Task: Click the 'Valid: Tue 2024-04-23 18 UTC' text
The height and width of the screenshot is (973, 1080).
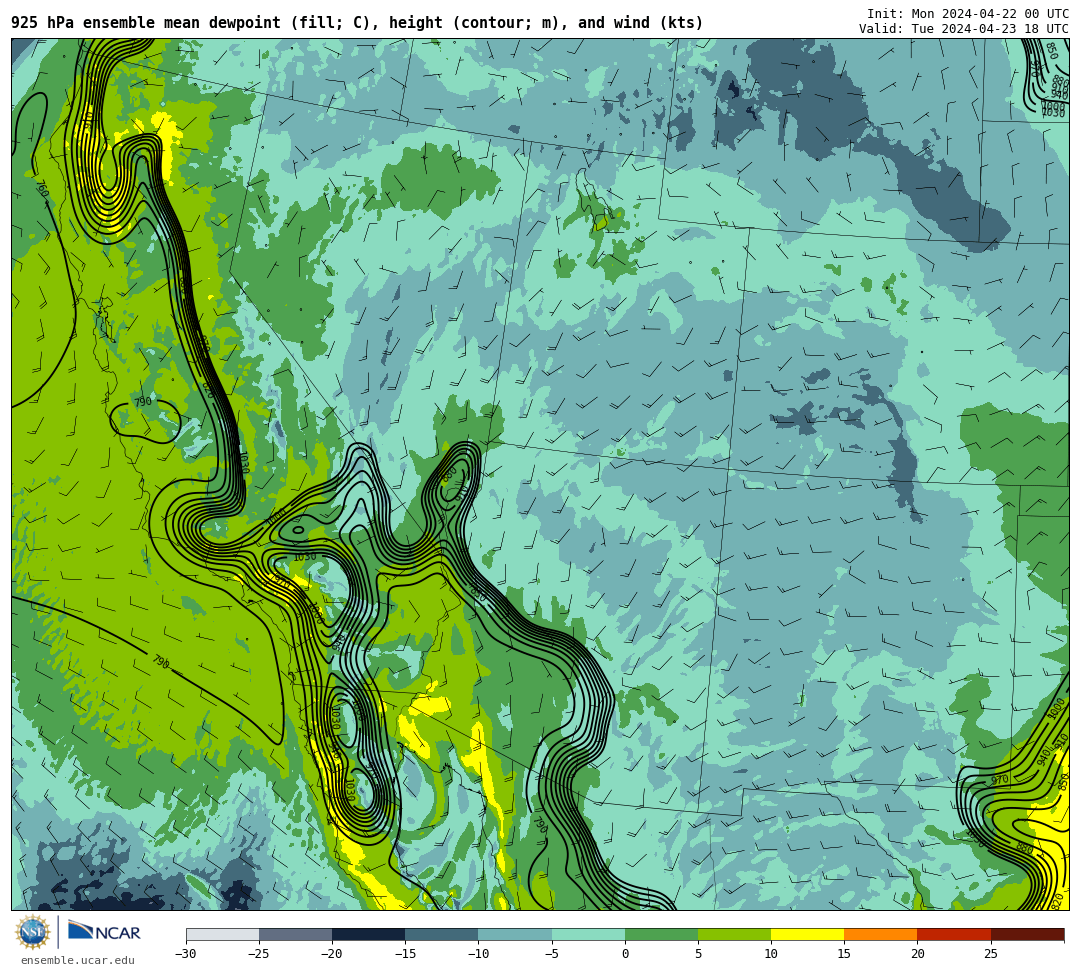Action: (964, 29)
